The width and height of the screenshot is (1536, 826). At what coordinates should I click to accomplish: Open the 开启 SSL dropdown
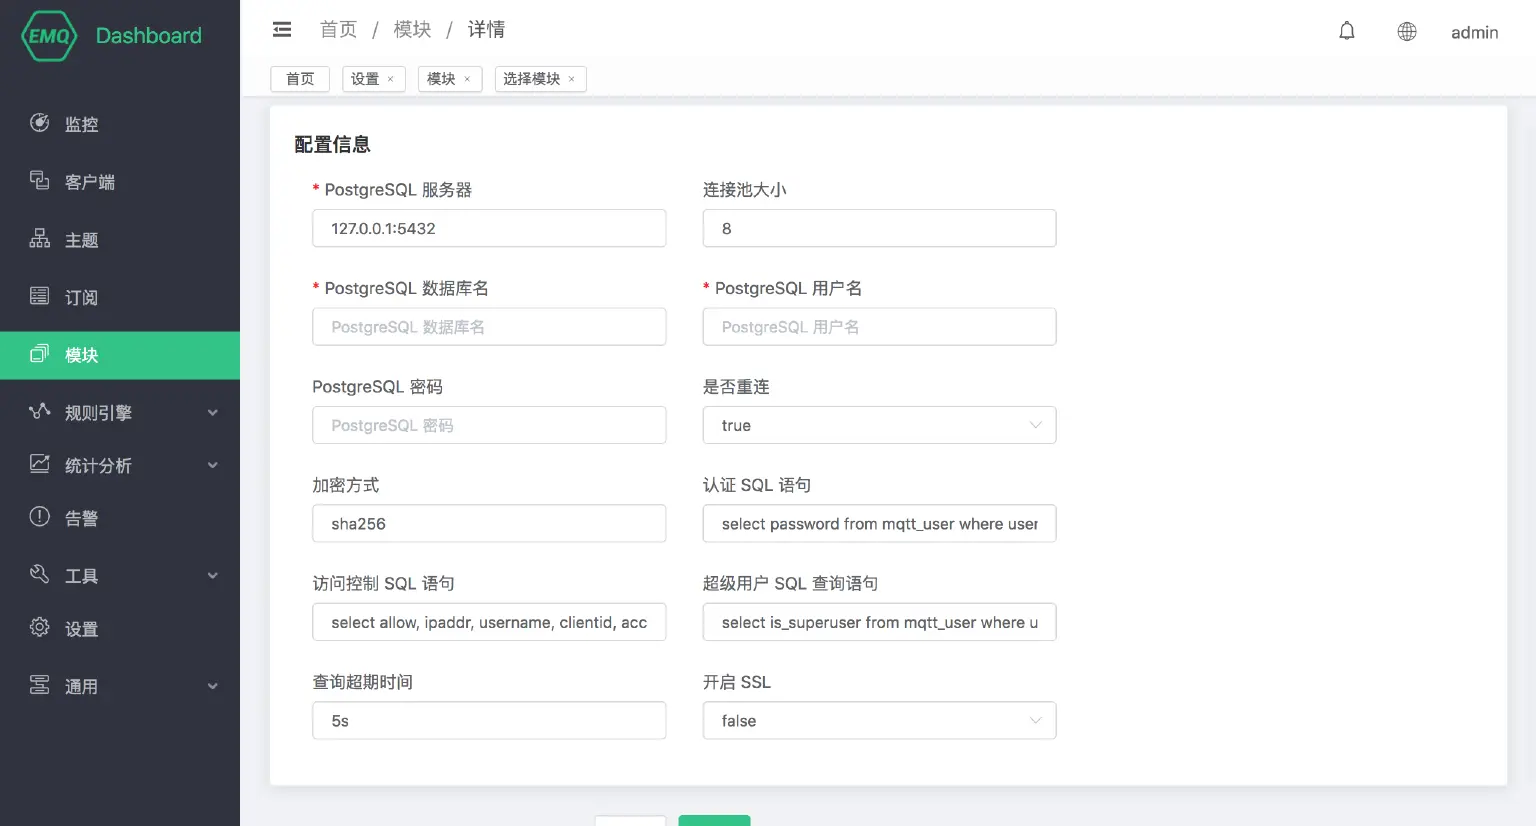[x=878, y=720]
